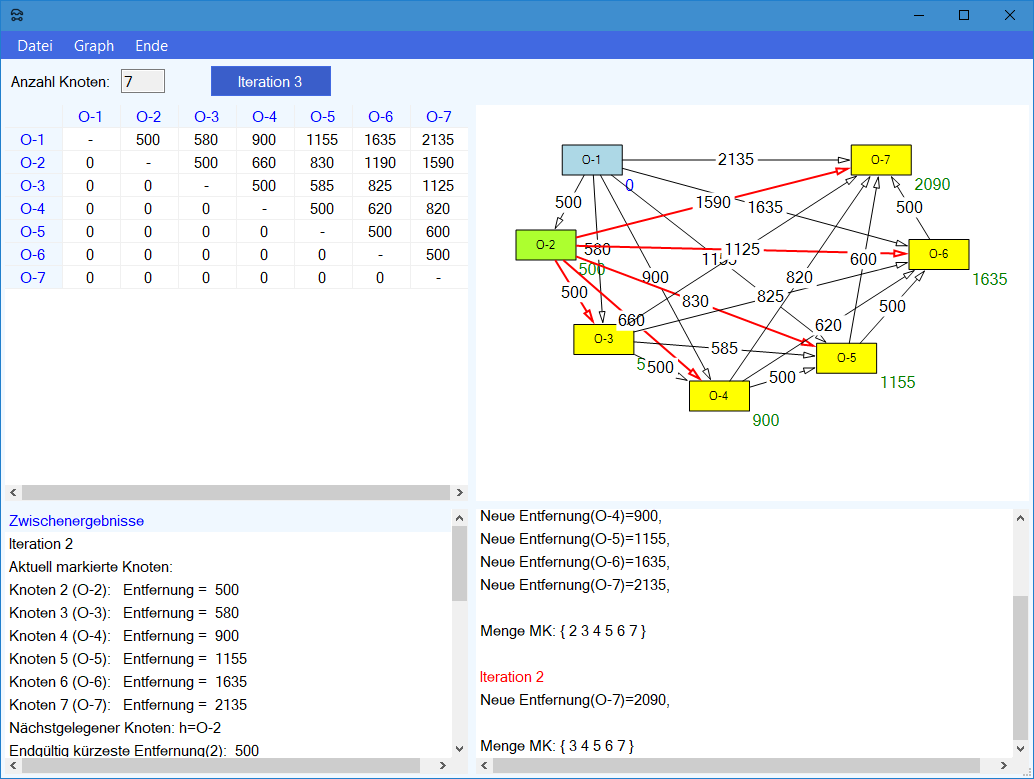This screenshot has height=779, width=1034.
Task: Focus the Anzahl Knoten input field
Action: (x=142, y=81)
